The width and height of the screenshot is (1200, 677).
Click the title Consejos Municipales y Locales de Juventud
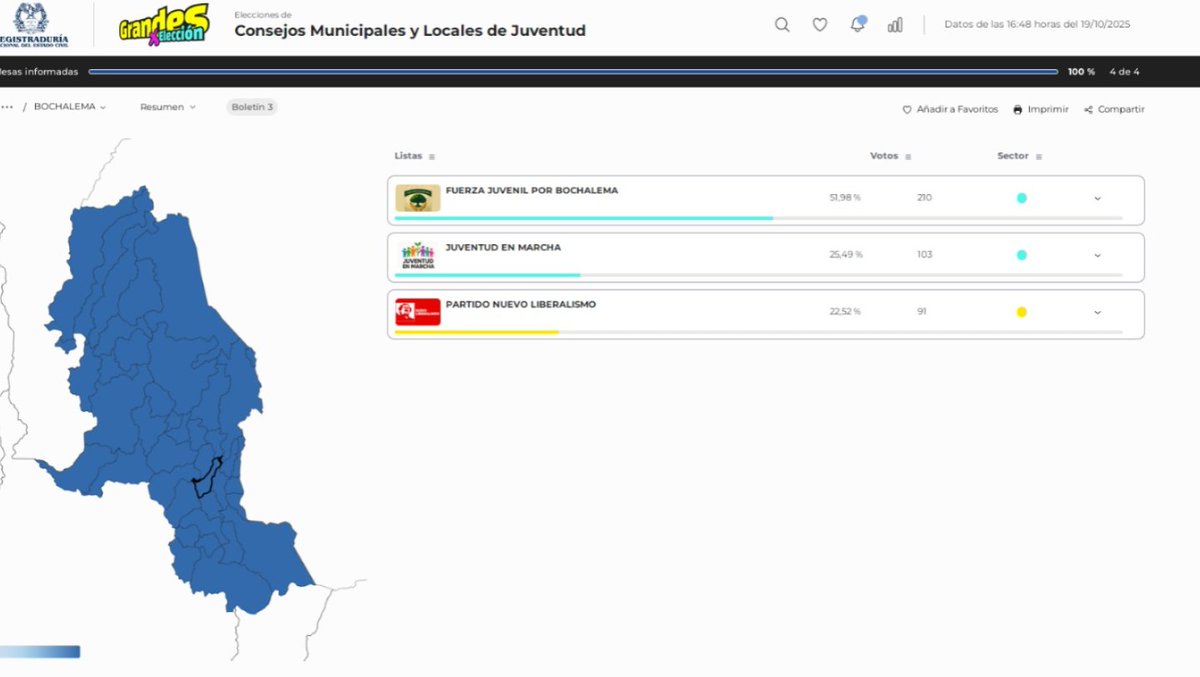tap(410, 31)
